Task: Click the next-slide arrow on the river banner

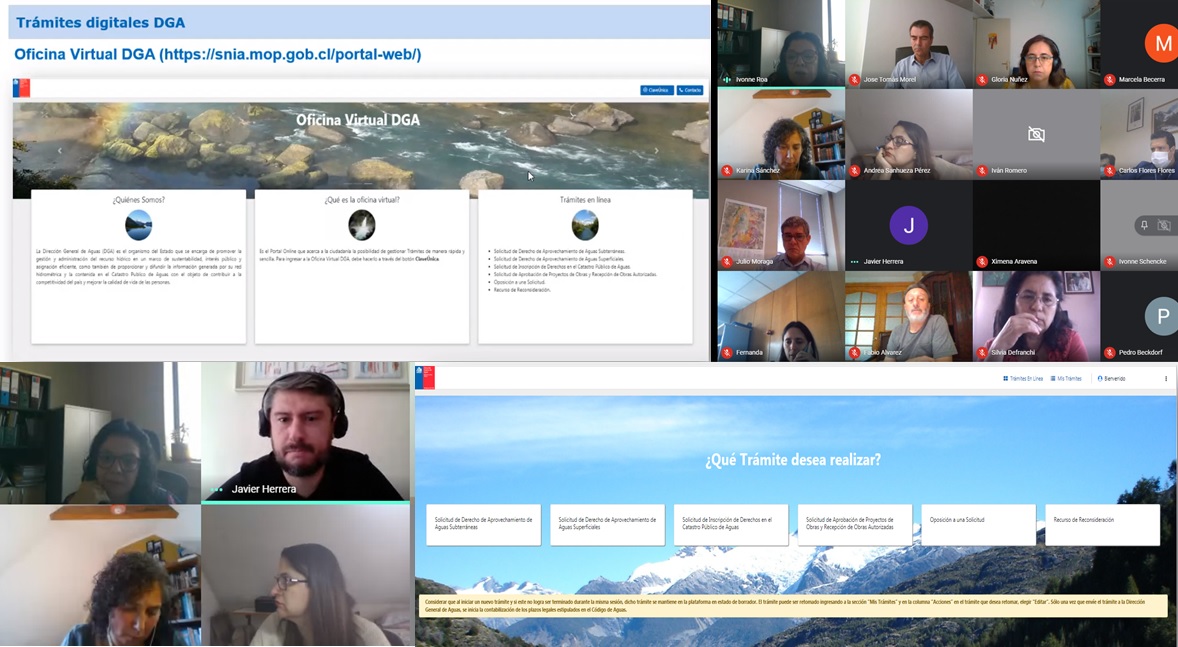Action: 657,150
